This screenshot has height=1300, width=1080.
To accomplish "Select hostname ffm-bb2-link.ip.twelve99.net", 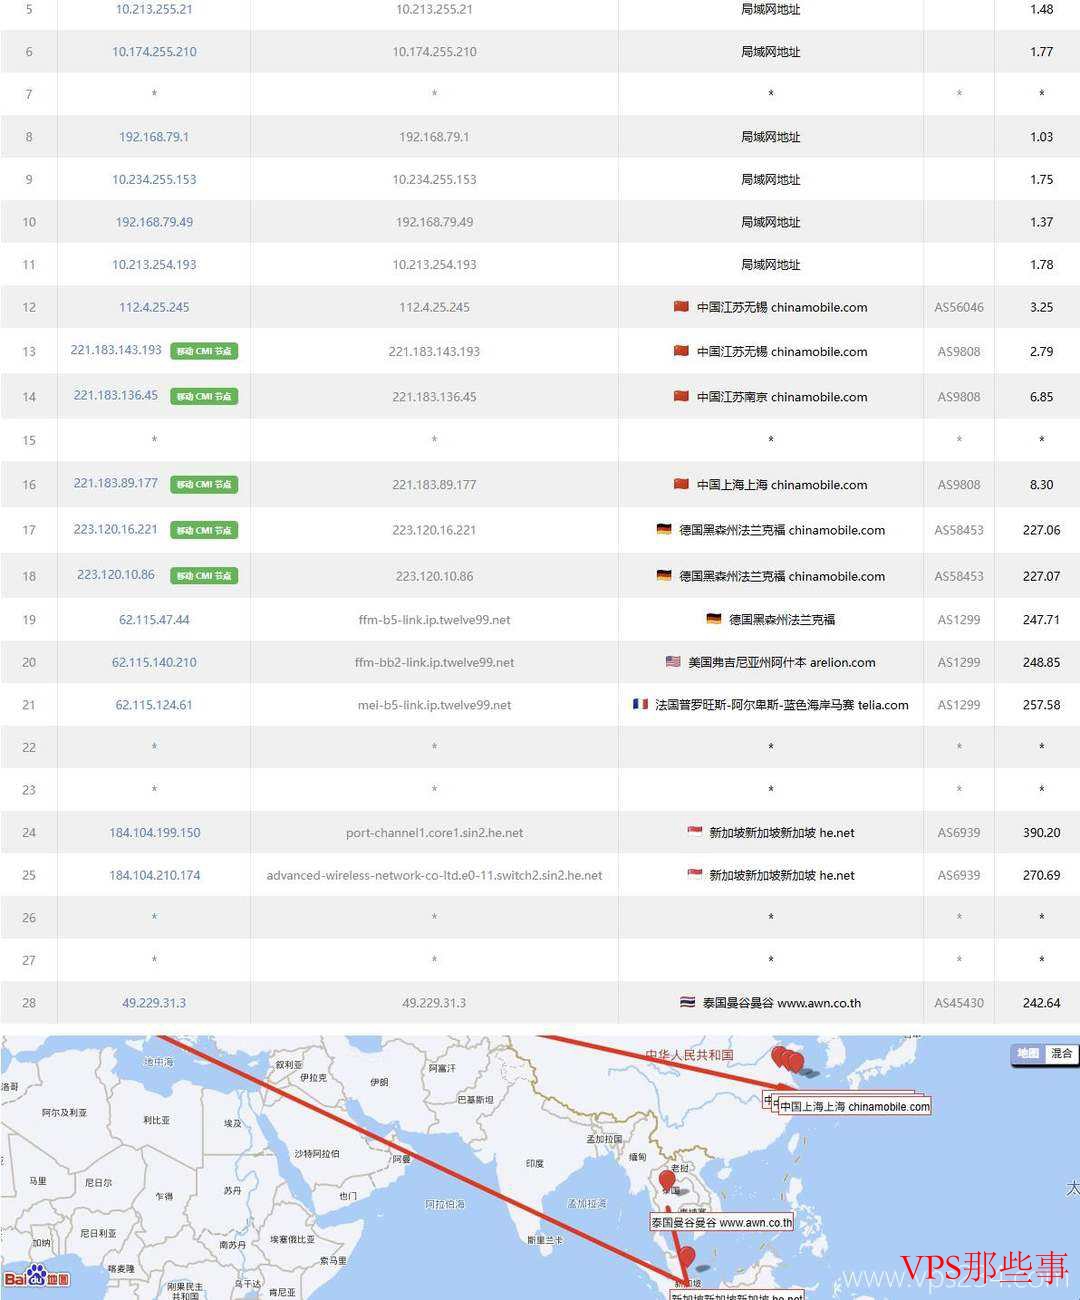I will click(434, 662).
